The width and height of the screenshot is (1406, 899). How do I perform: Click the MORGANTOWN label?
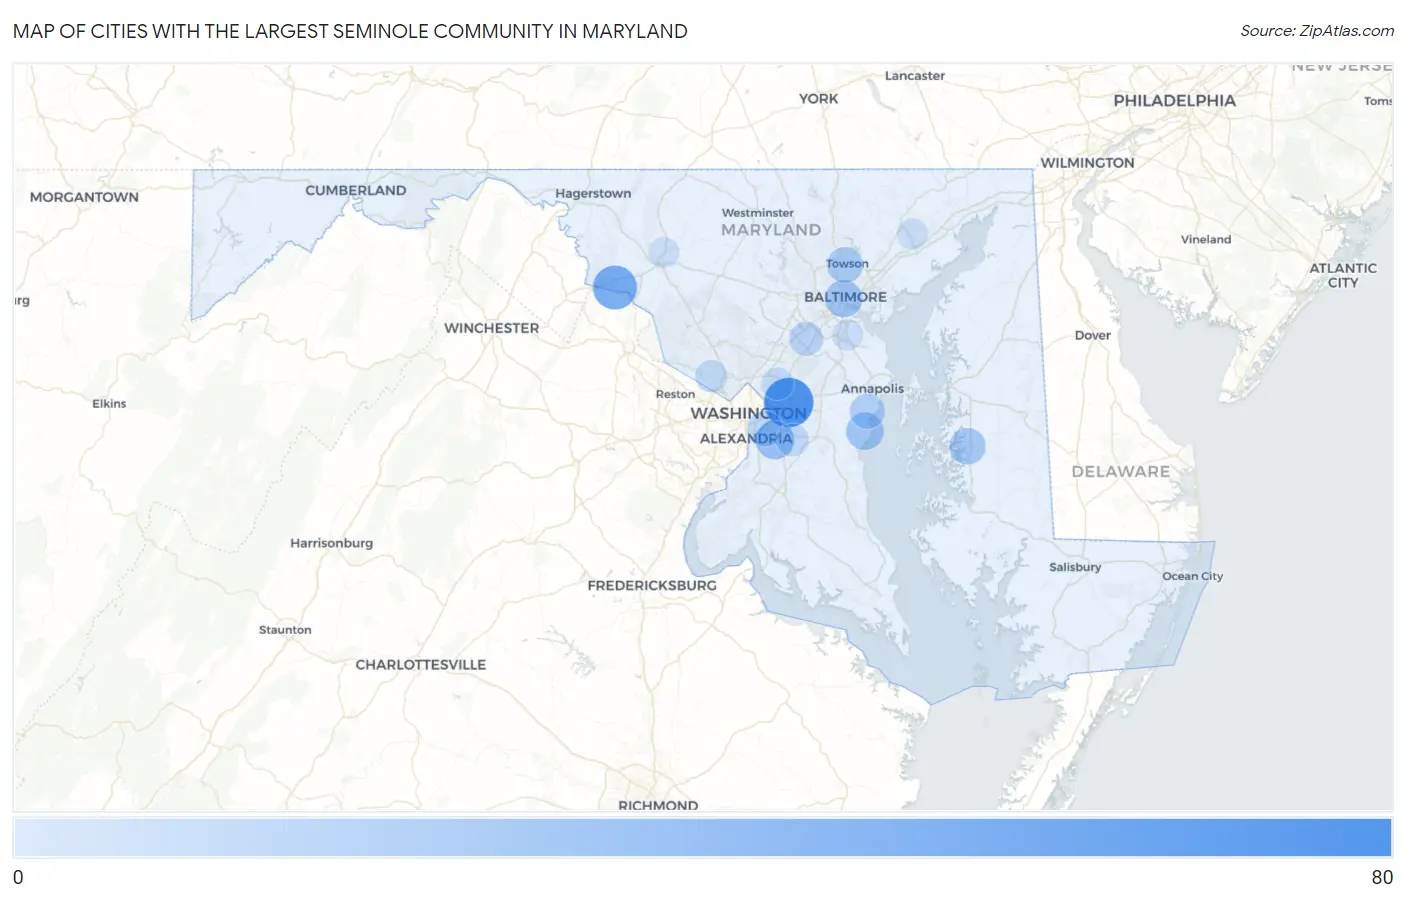click(84, 197)
